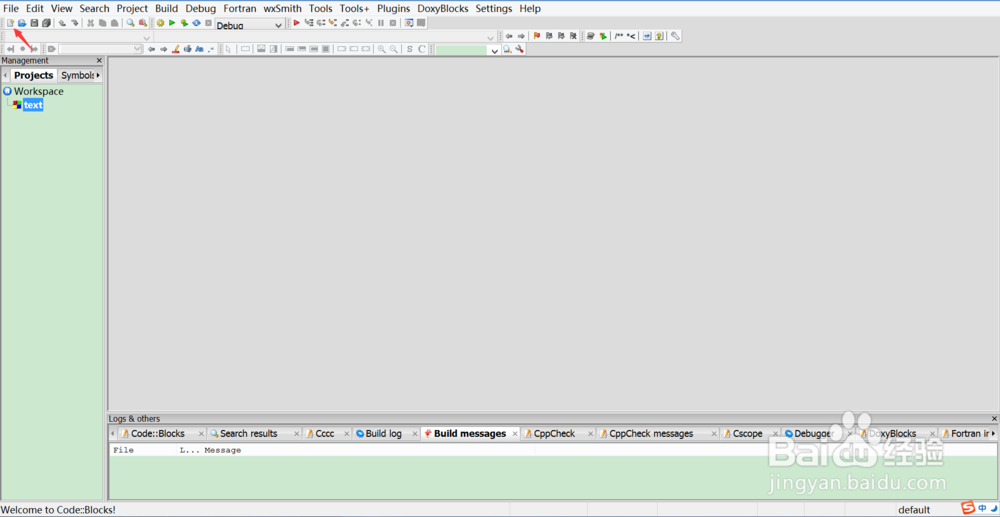Switch to the CppCheck messages tab

(651, 433)
